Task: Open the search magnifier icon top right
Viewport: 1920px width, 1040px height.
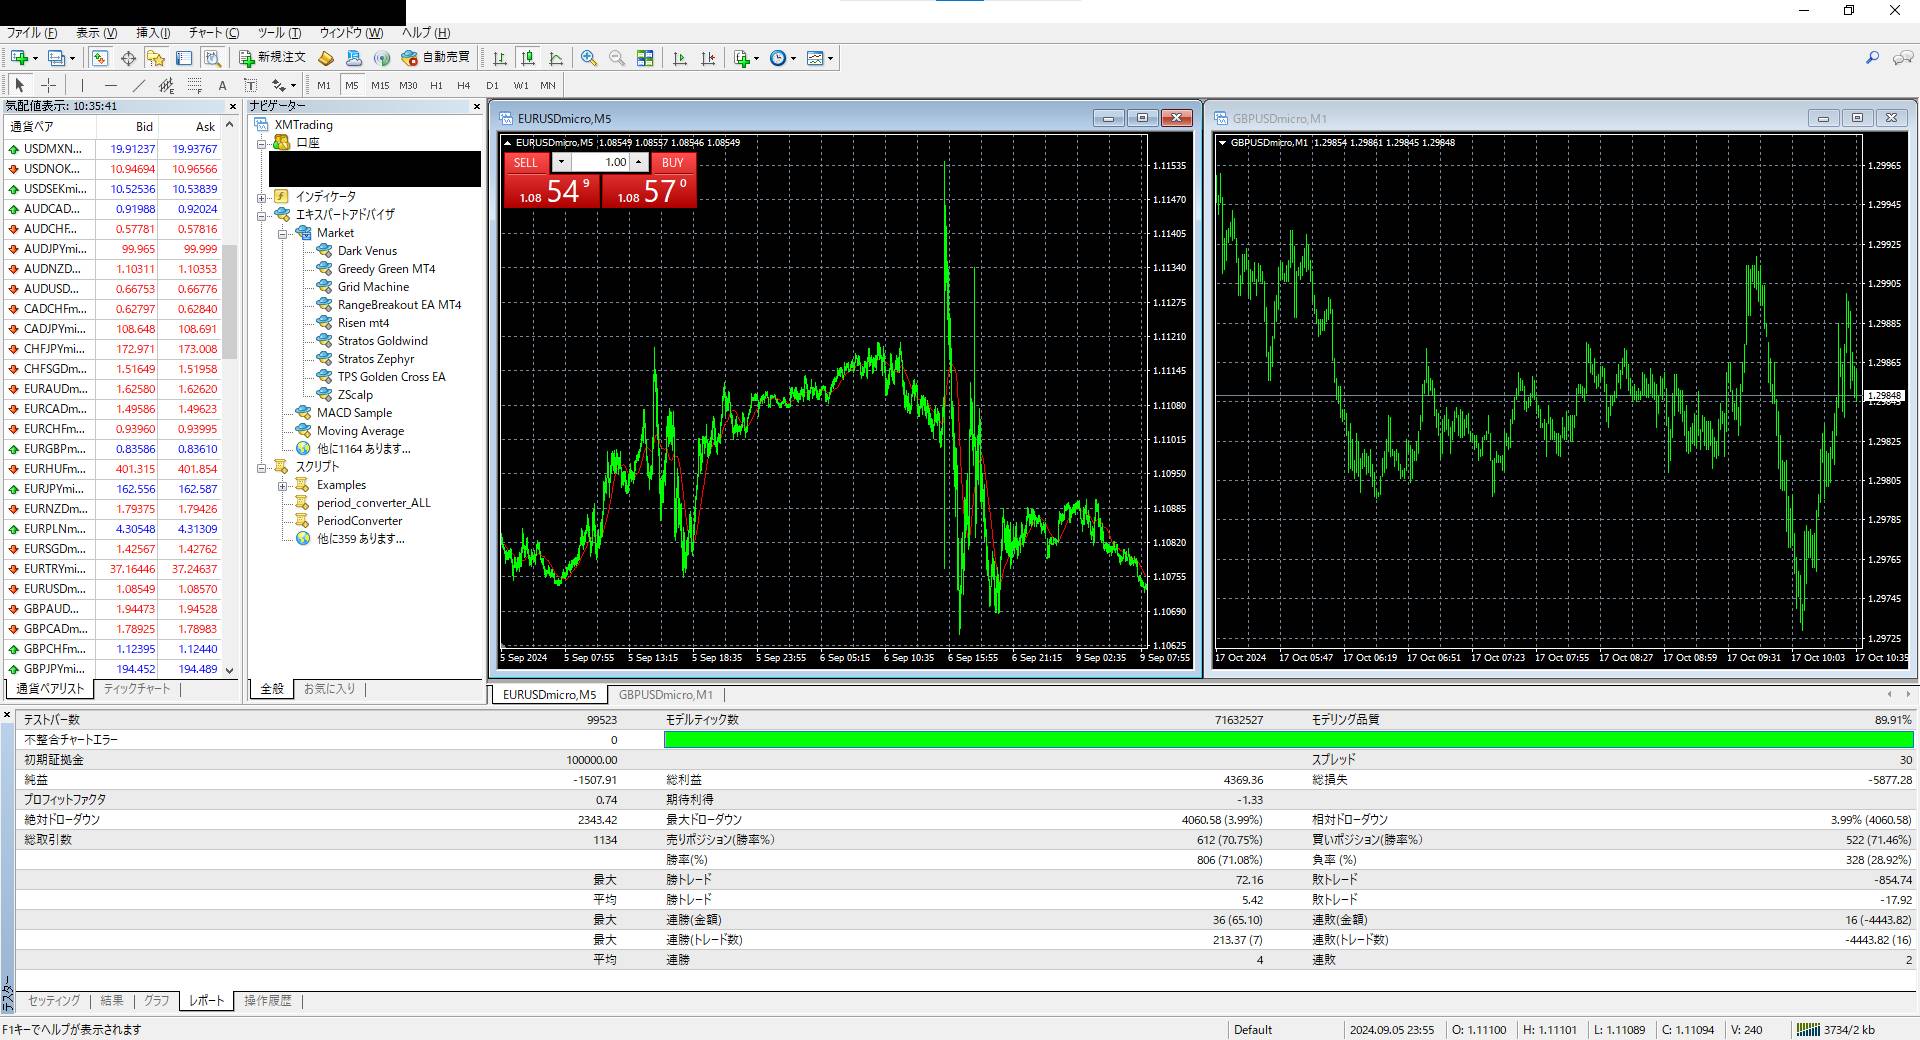Action: 1872,58
